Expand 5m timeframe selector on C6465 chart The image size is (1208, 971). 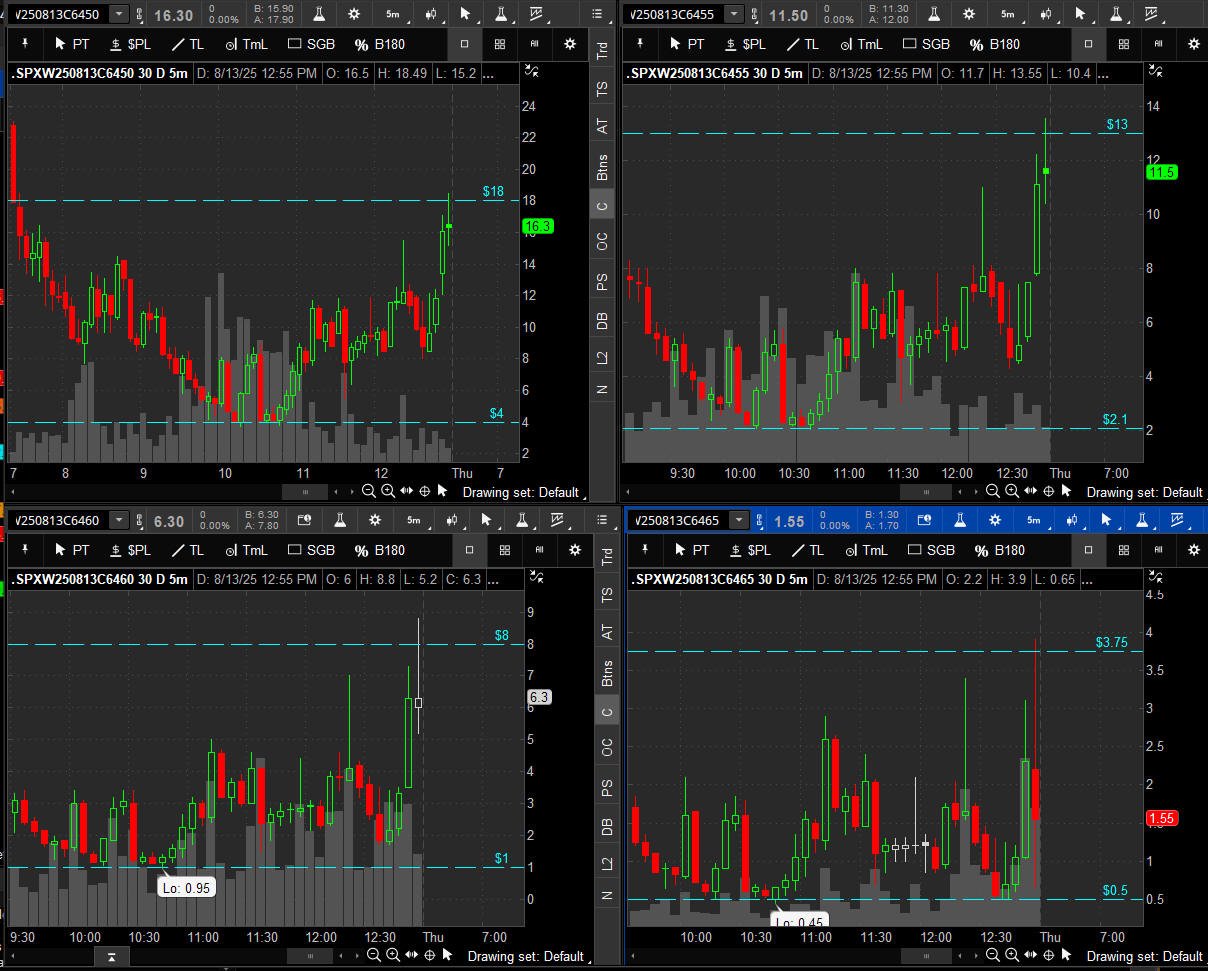point(1033,520)
